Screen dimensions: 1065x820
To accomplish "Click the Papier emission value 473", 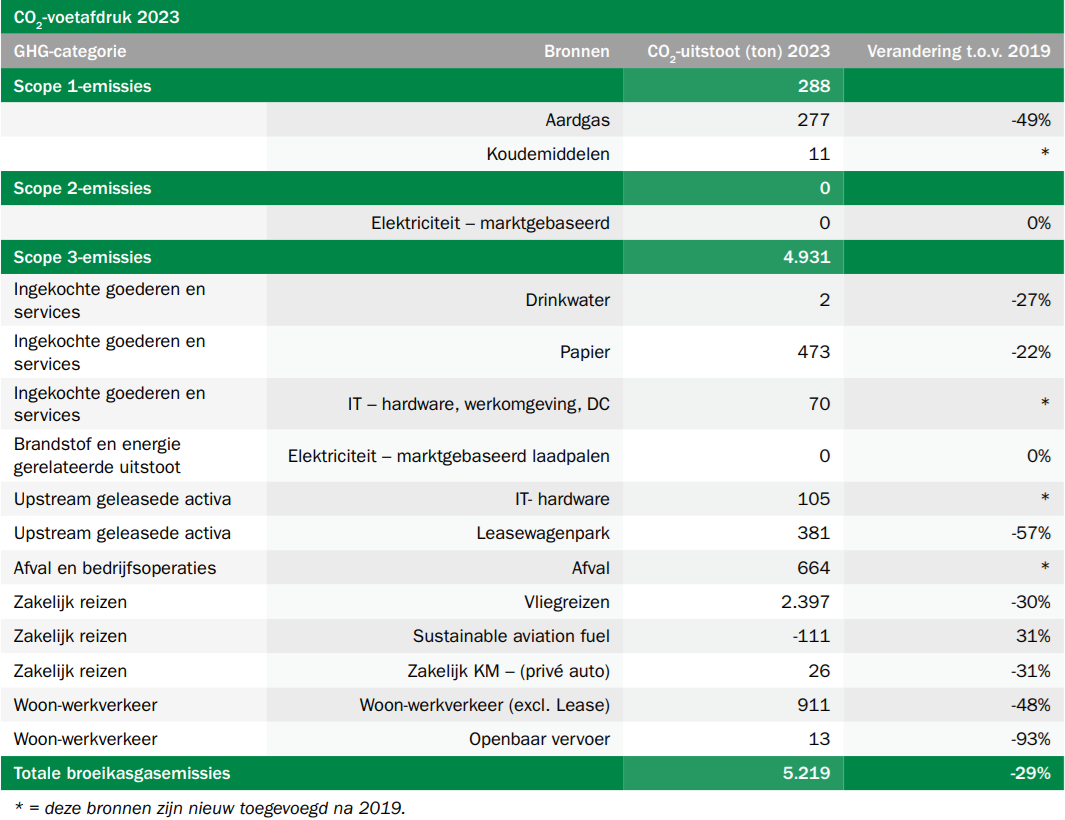I will tap(813, 352).
